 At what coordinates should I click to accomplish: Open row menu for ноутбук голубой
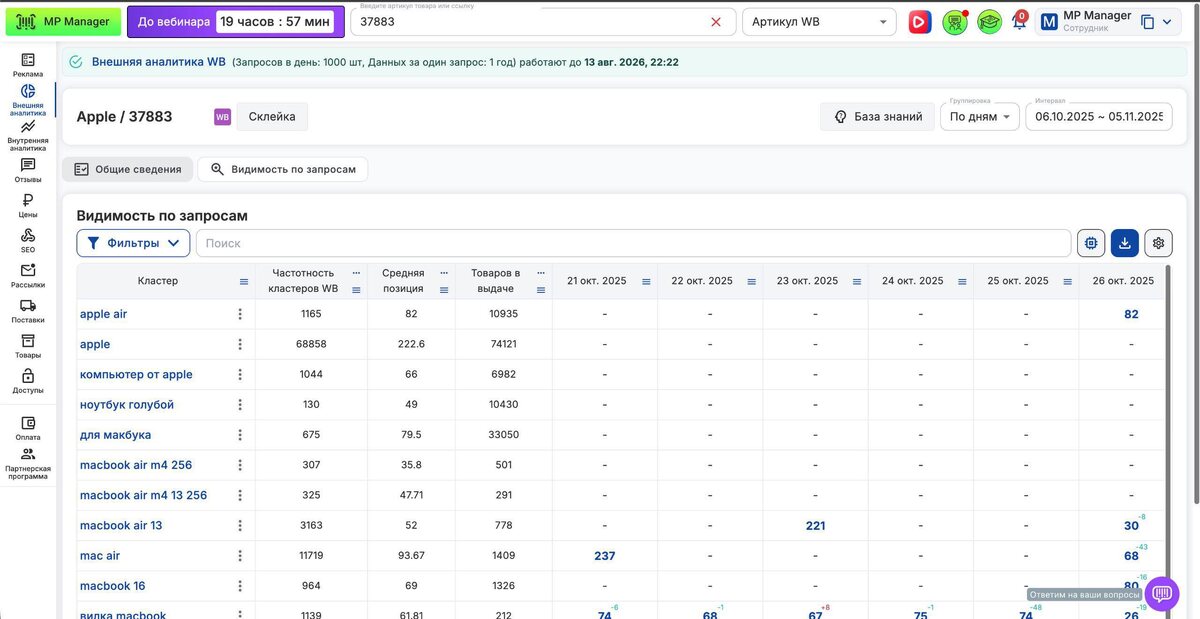[240, 405]
